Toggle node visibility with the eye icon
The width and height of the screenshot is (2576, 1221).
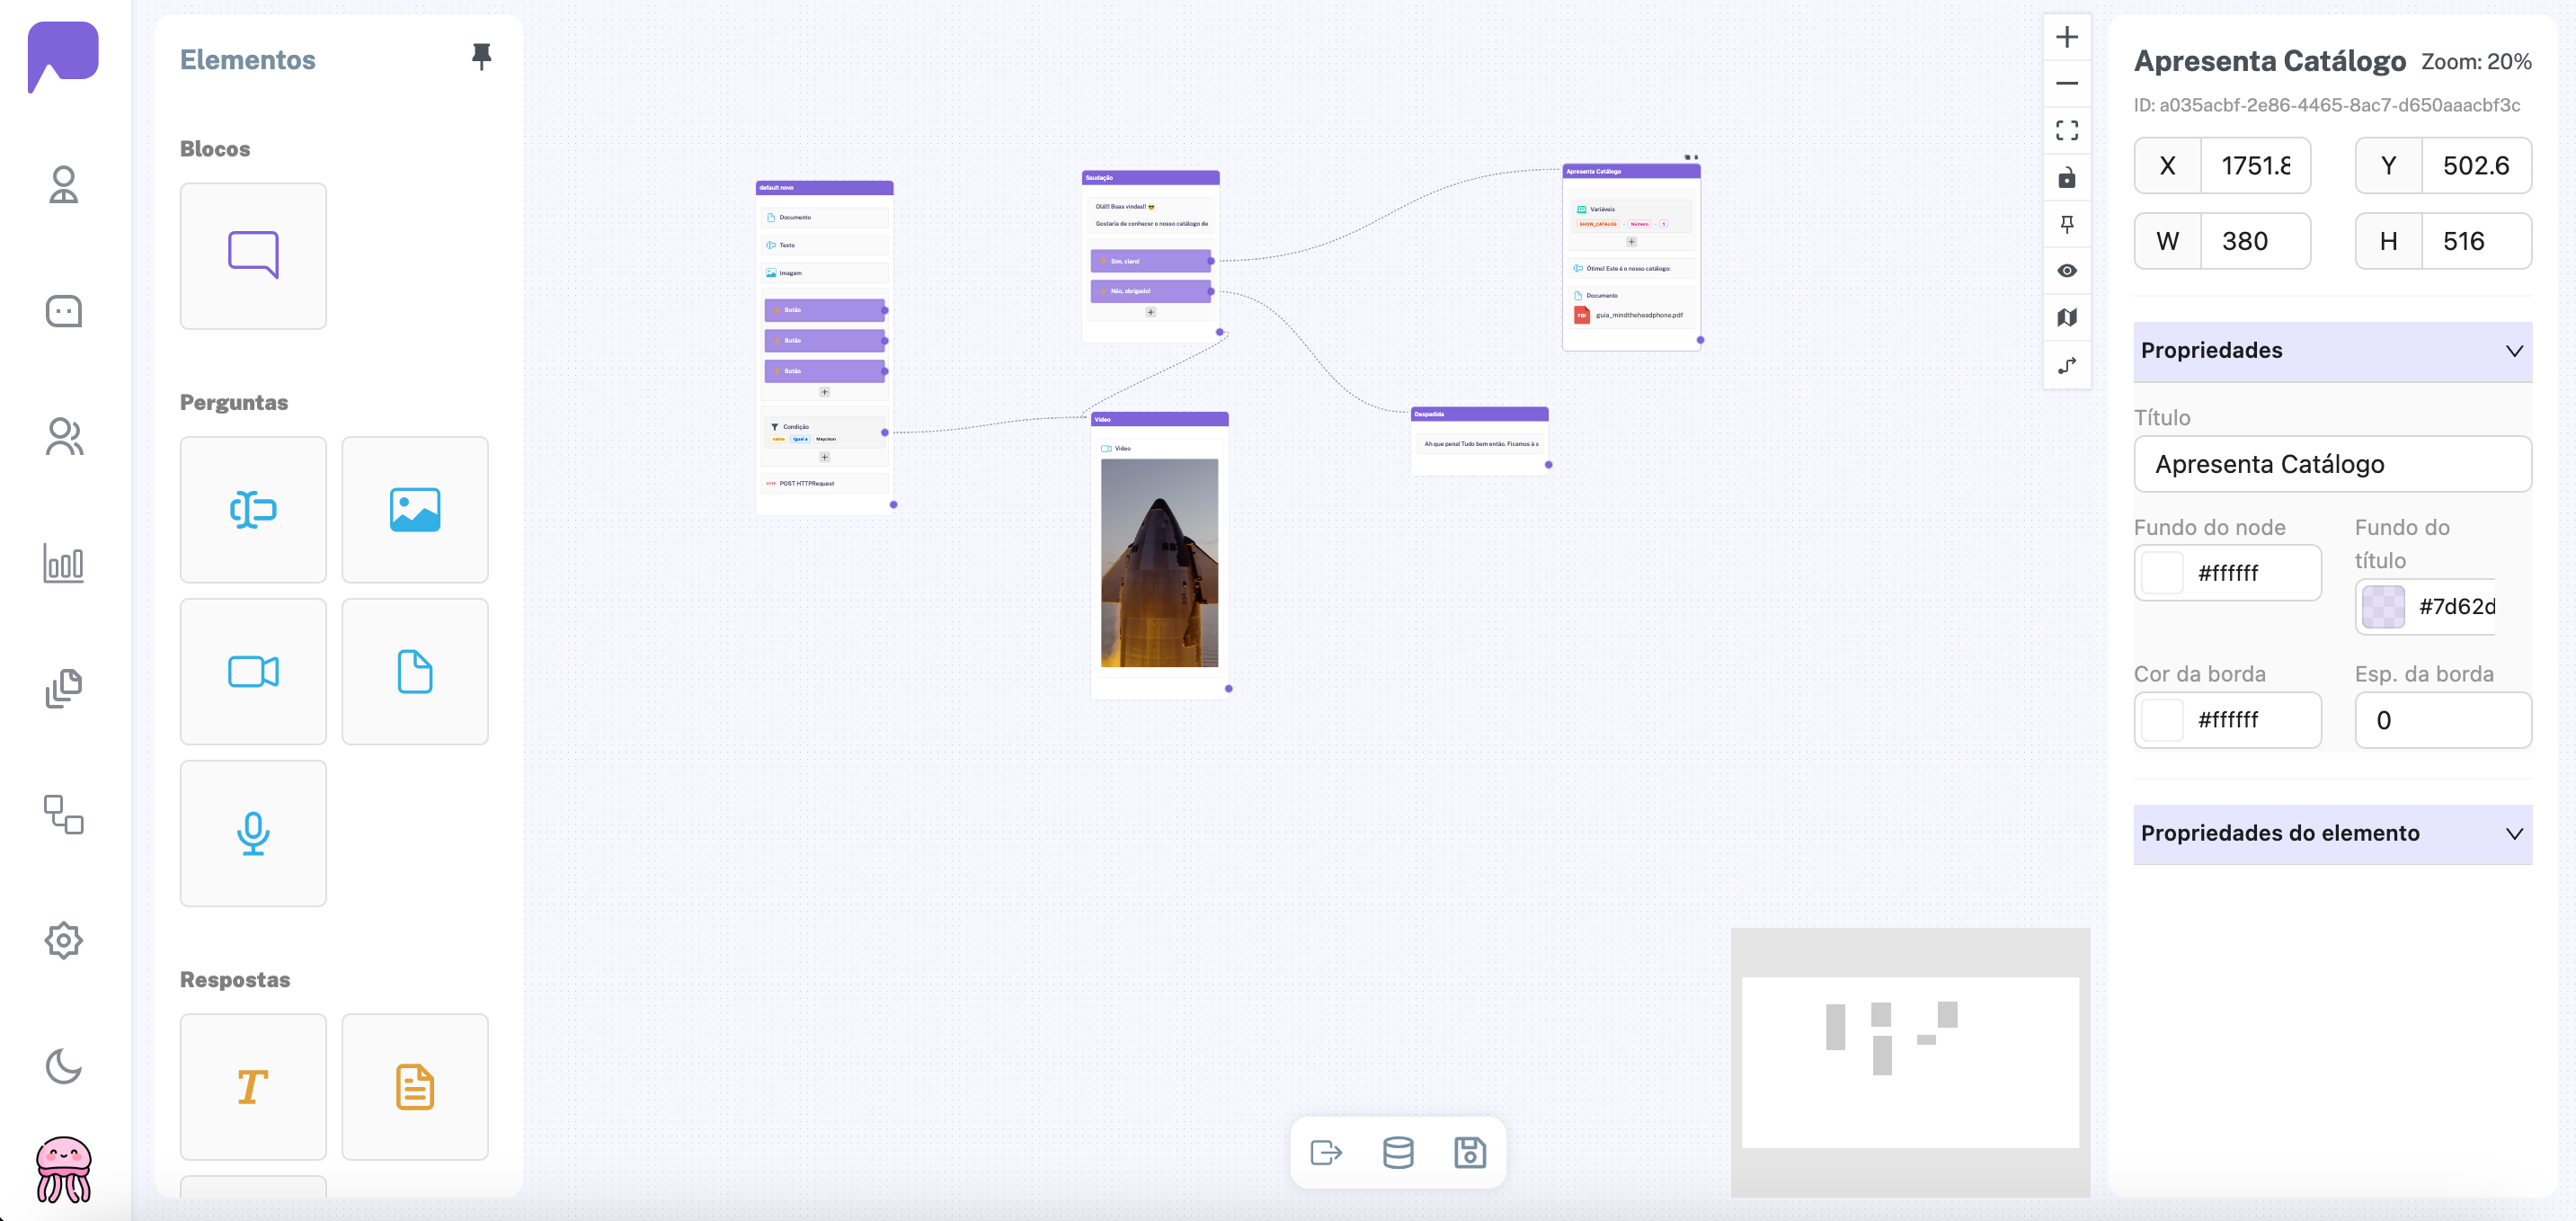pyautogui.click(x=2067, y=270)
